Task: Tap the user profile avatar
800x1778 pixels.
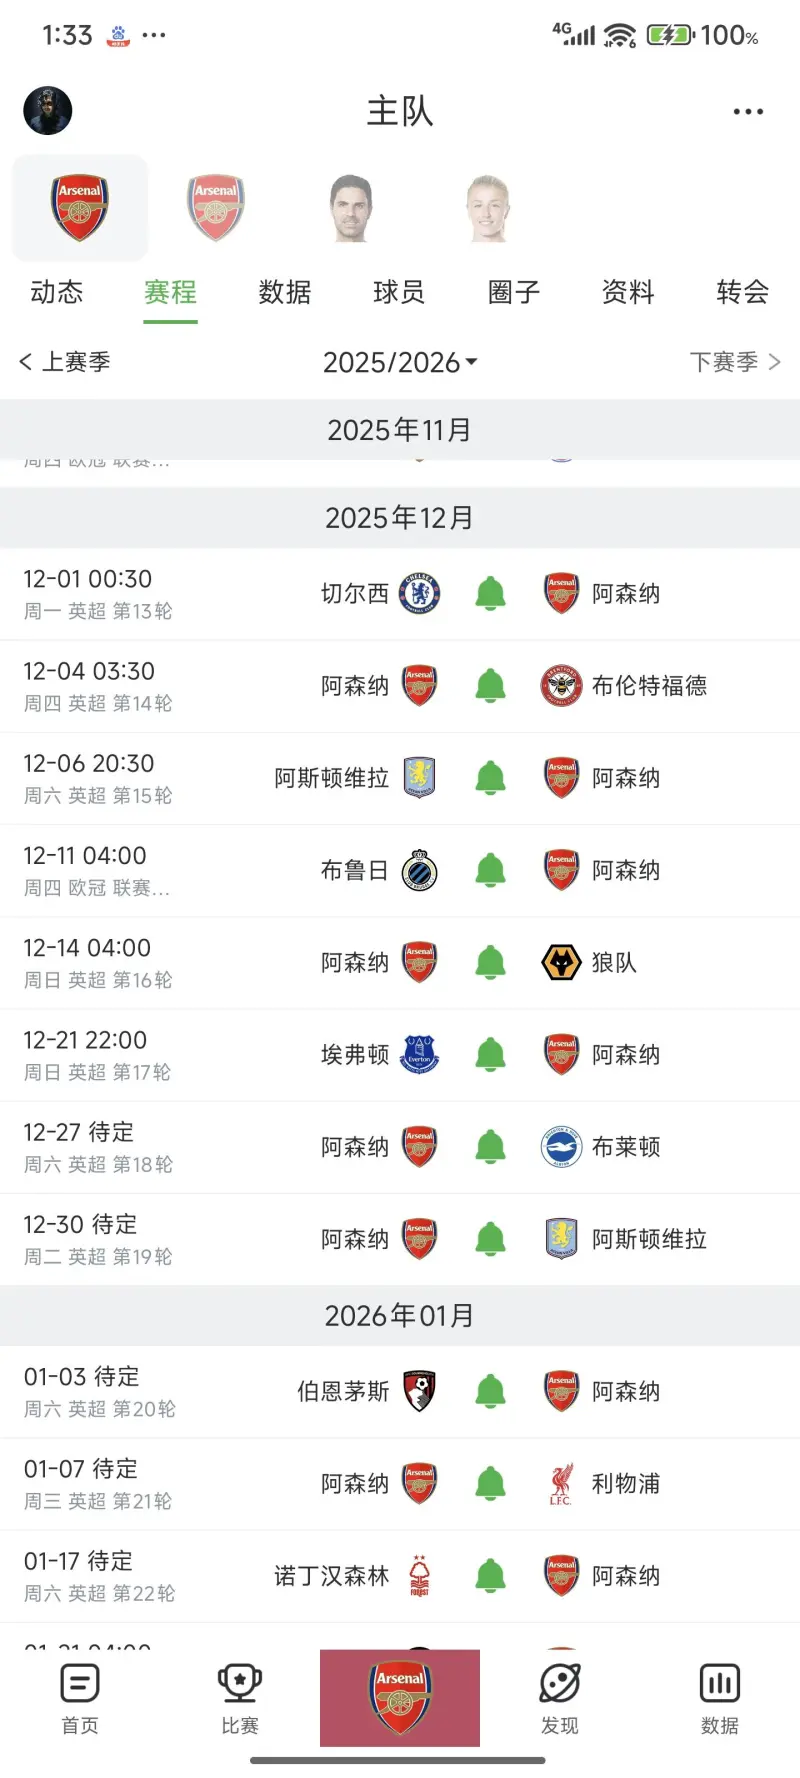Action: 48,110
